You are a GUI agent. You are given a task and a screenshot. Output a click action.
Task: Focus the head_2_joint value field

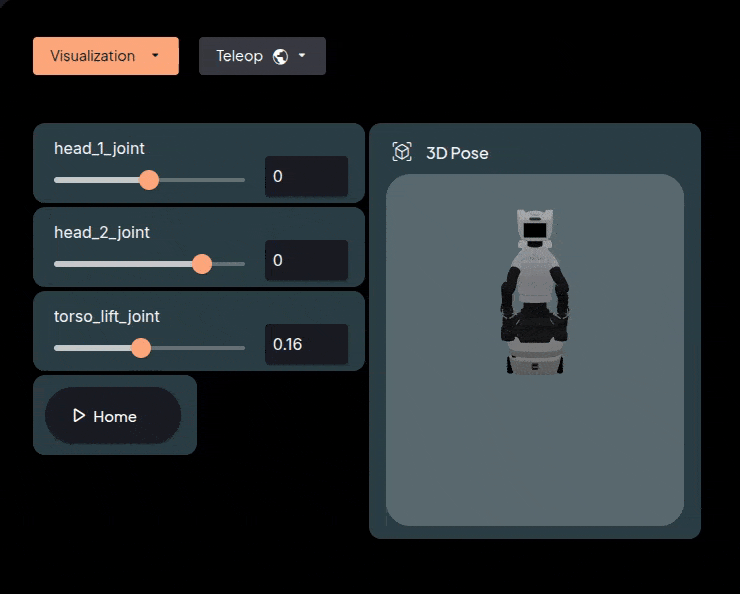pos(306,260)
